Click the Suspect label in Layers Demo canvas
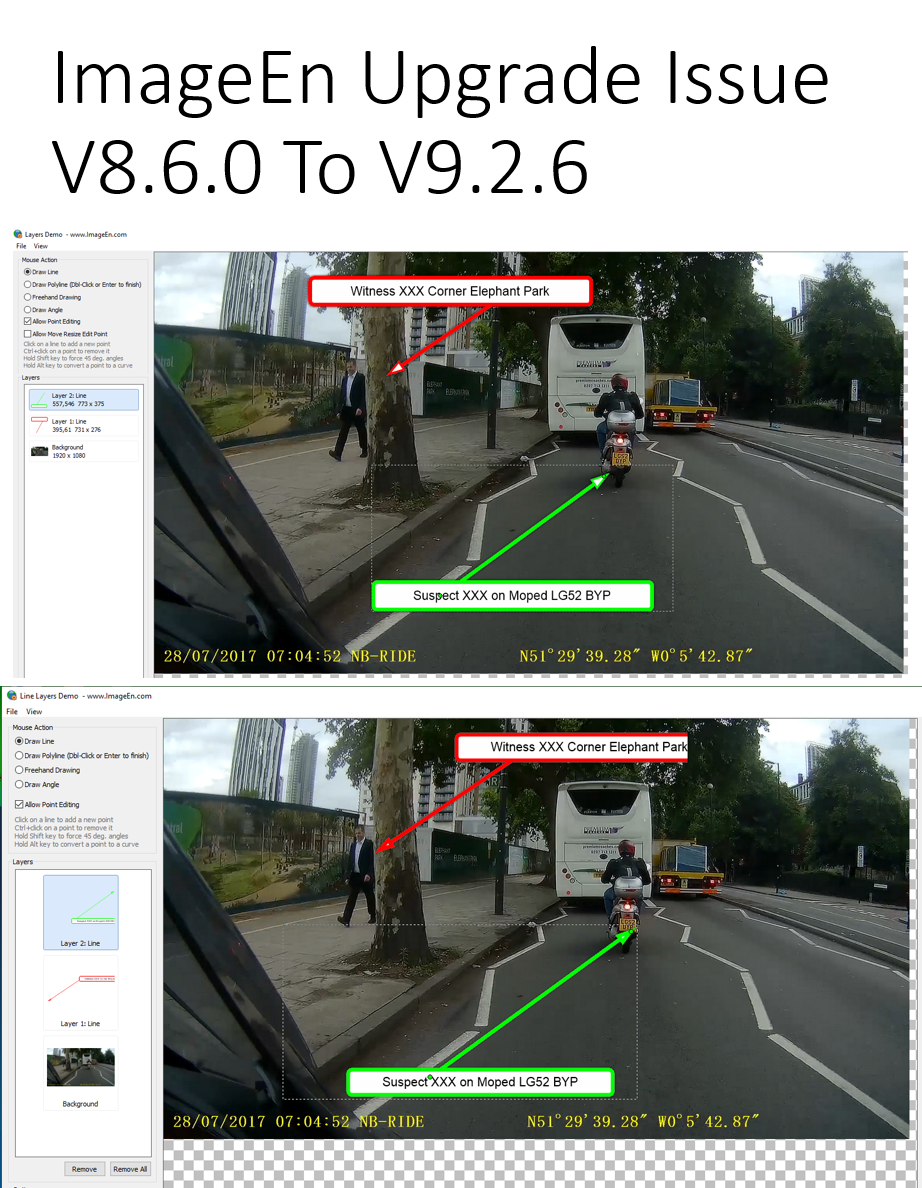Viewport: 922px width, 1188px height. click(512, 596)
